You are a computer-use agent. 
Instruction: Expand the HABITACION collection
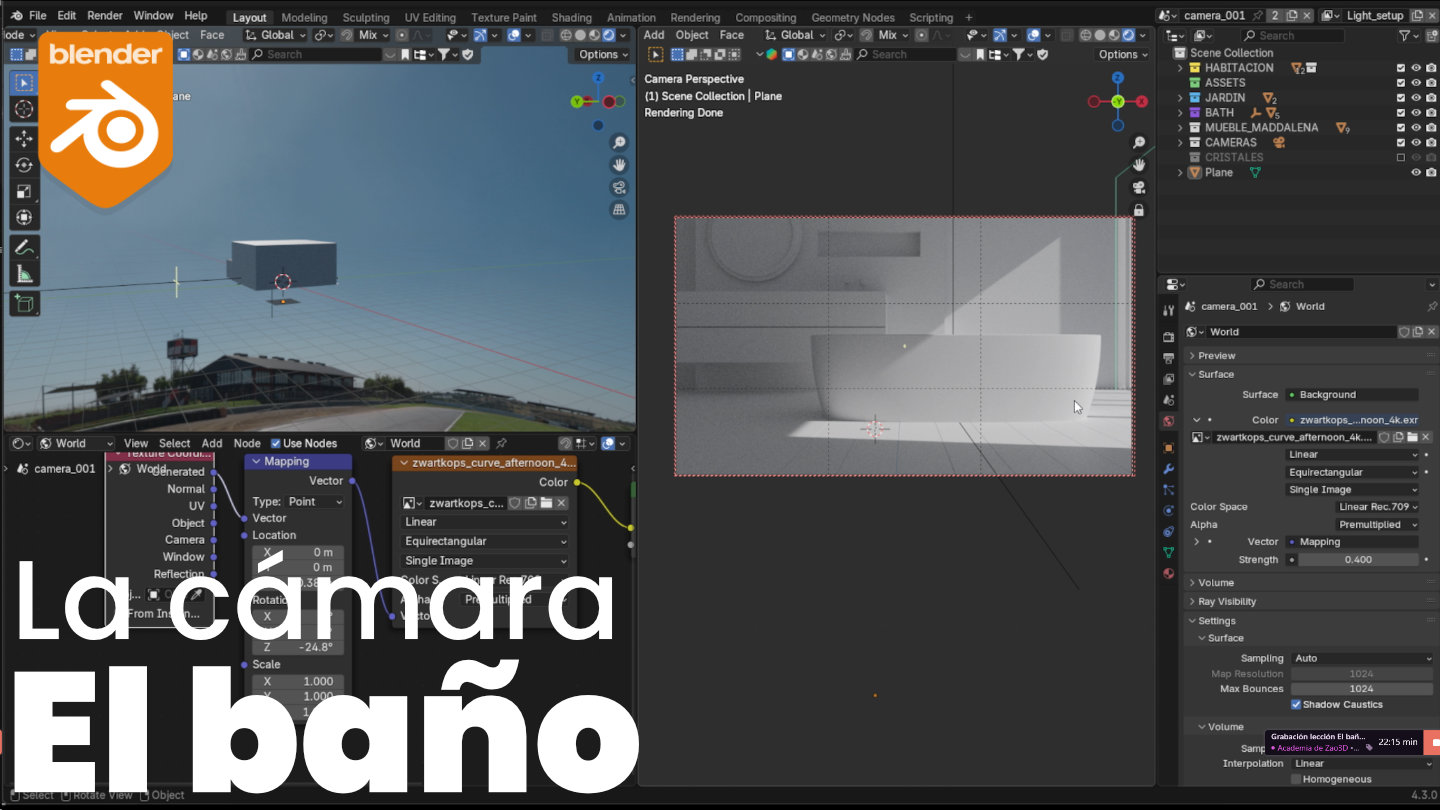(1180, 68)
